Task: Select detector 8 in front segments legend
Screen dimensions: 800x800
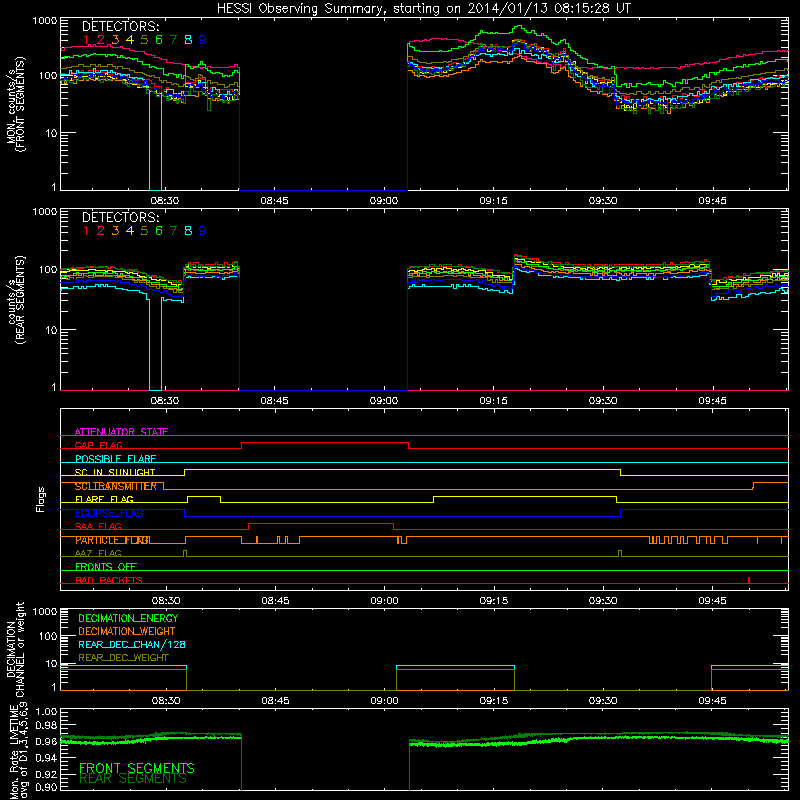Action: click(188, 40)
